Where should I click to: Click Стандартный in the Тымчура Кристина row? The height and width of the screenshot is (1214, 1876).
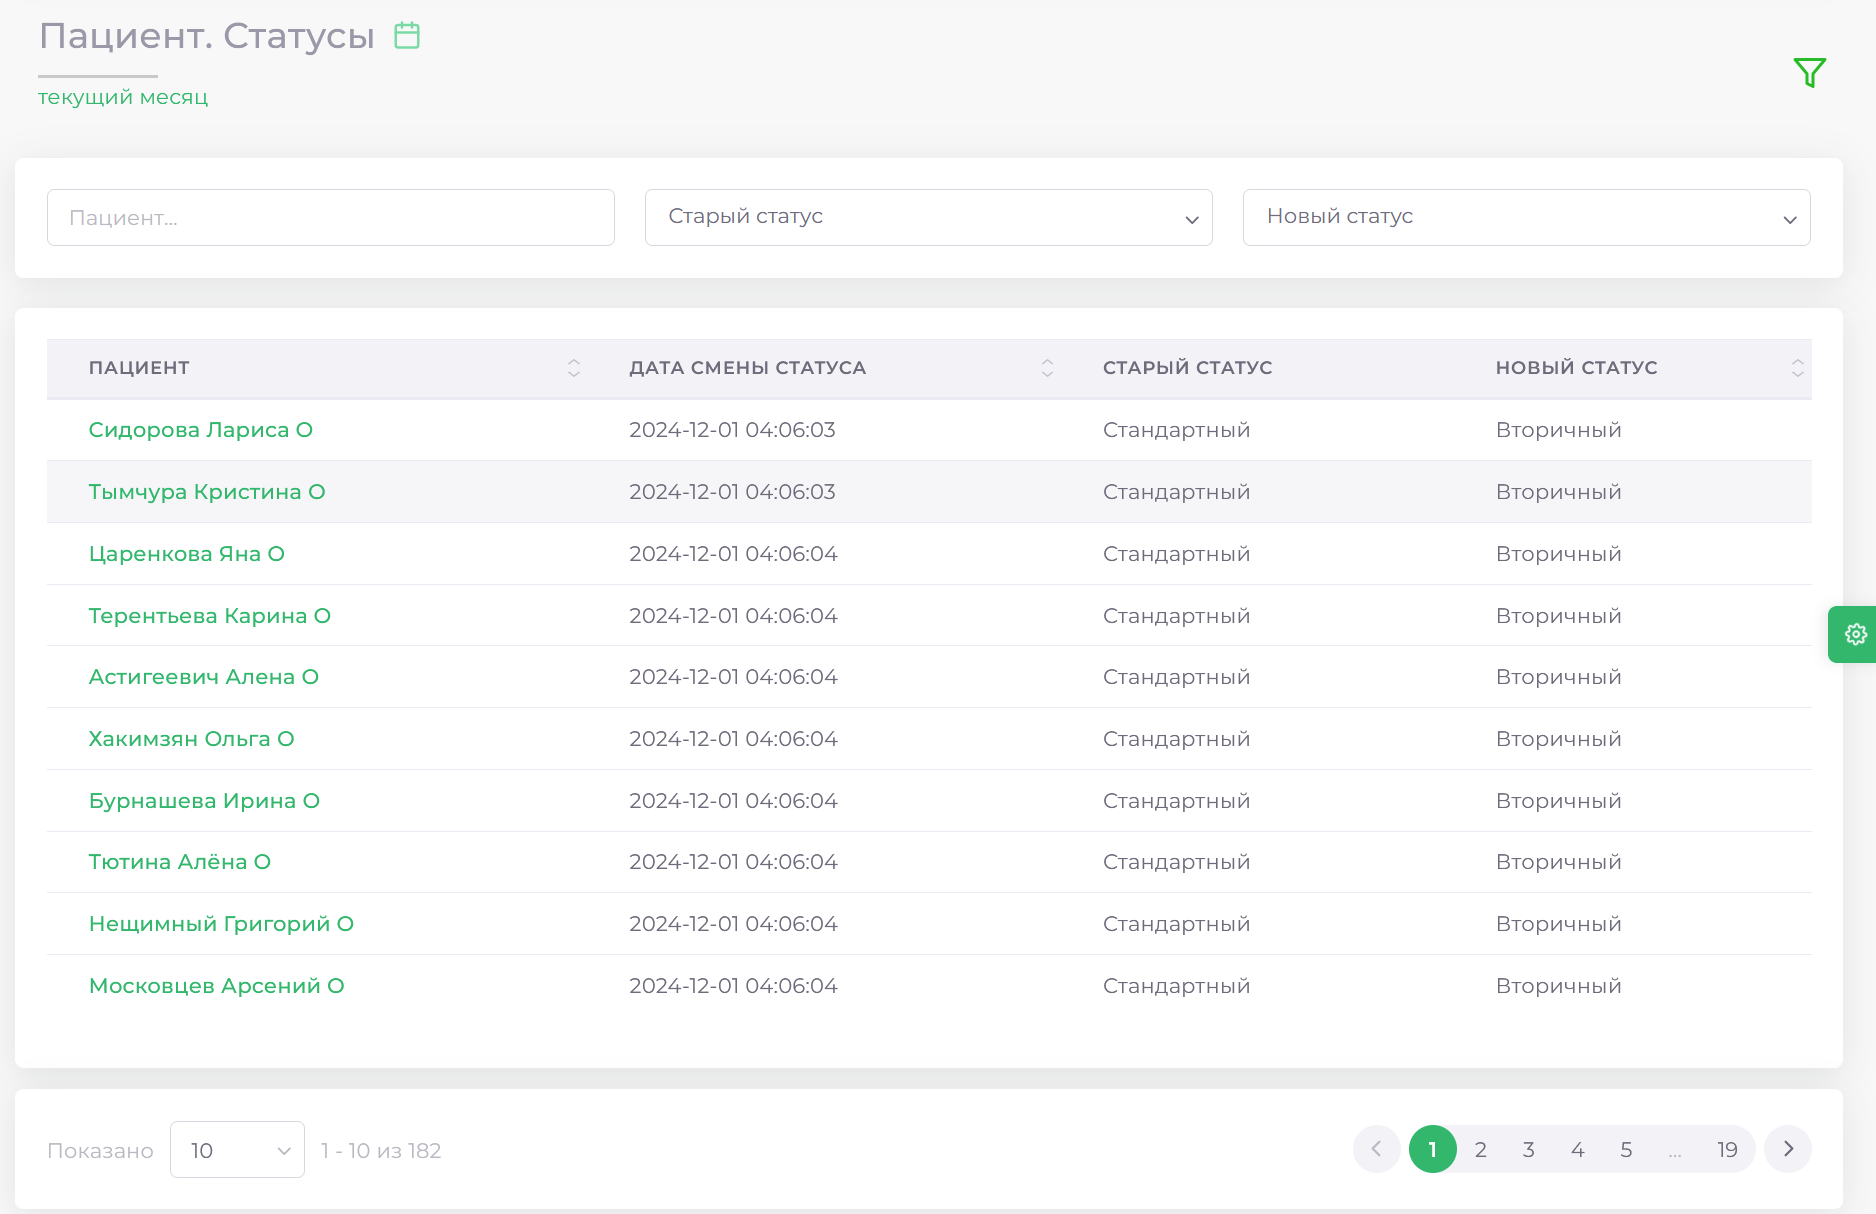[x=1176, y=492]
